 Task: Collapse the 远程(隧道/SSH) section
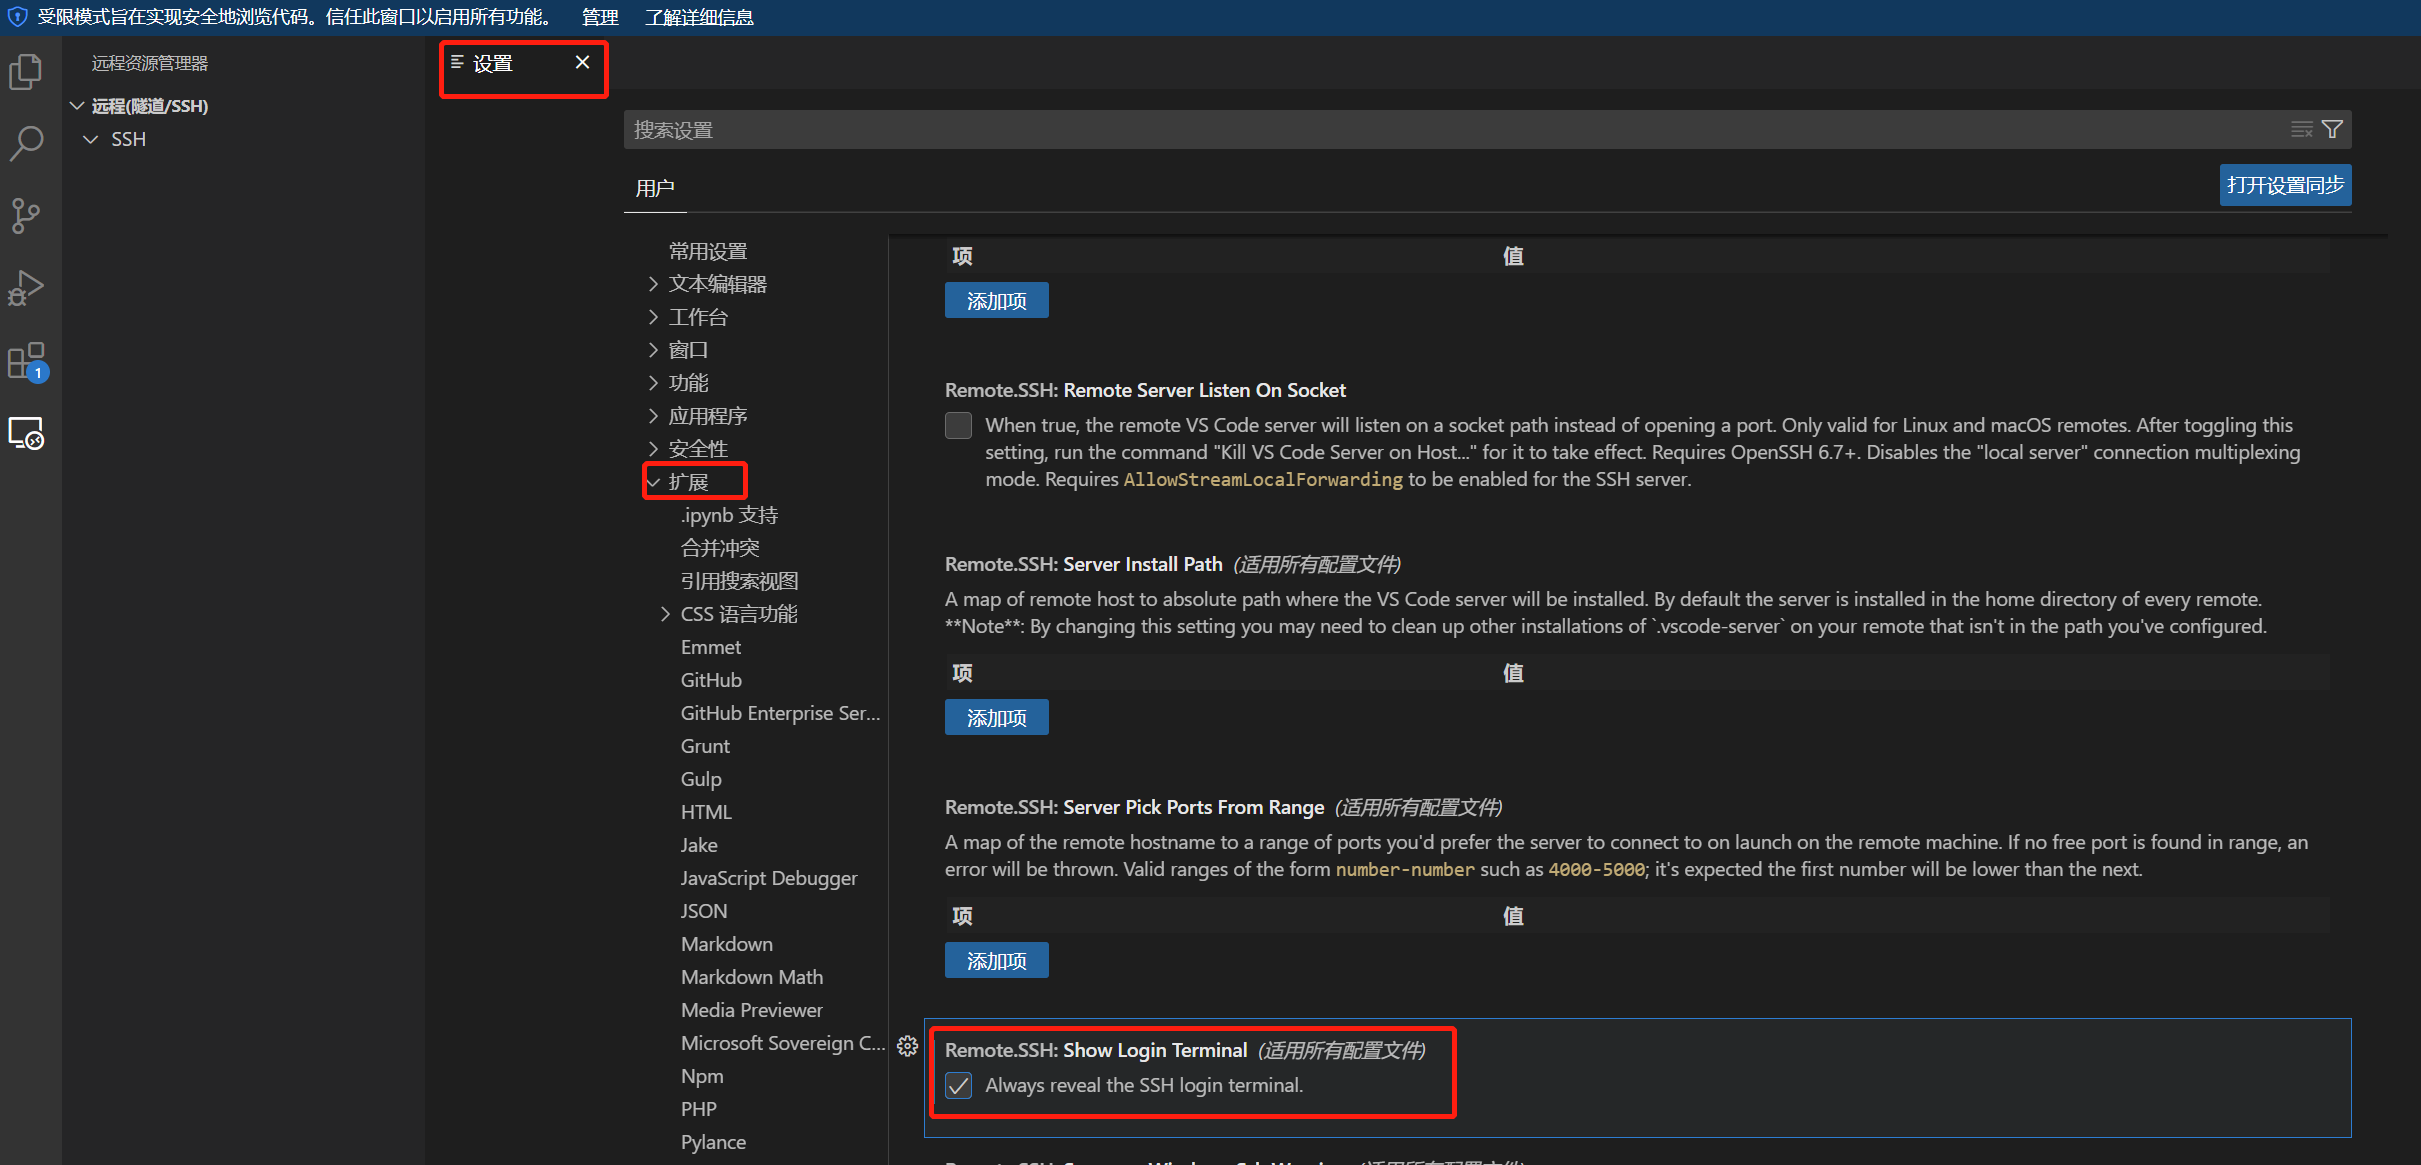[77, 106]
